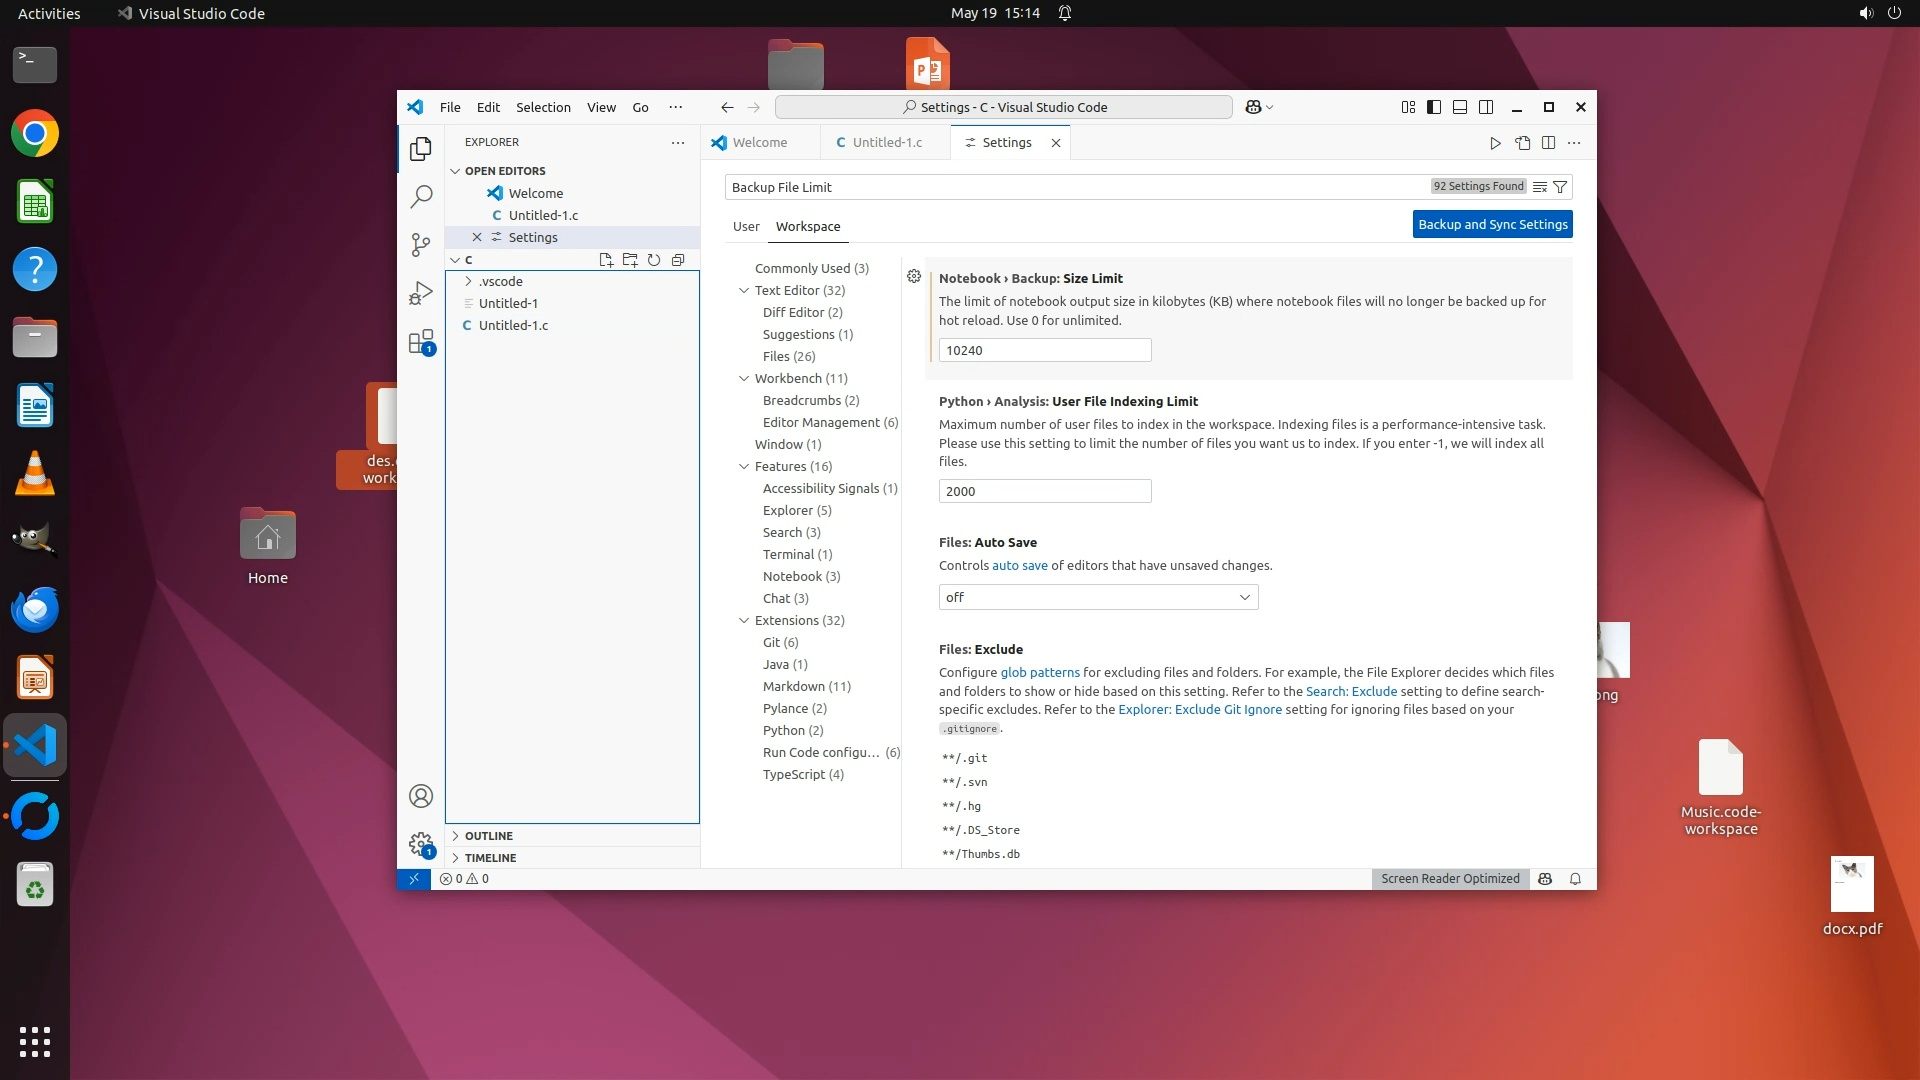Toggle secondary side bar layout button

coord(1486,107)
